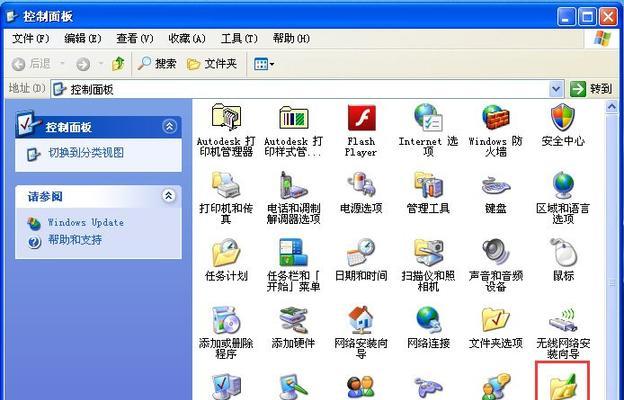Collapse the 控制面板 sidebar section
Screen dimensions: 624x400
coord(169,127)
